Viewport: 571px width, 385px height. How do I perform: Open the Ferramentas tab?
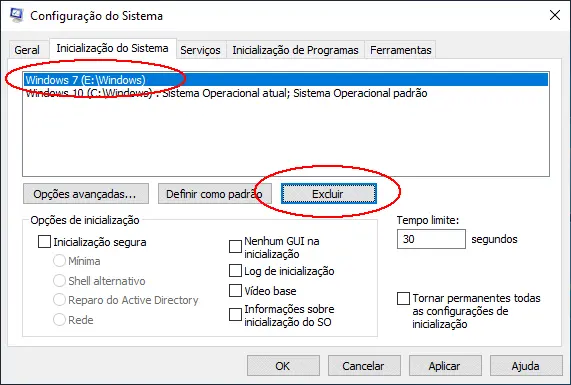coord(401,50)
